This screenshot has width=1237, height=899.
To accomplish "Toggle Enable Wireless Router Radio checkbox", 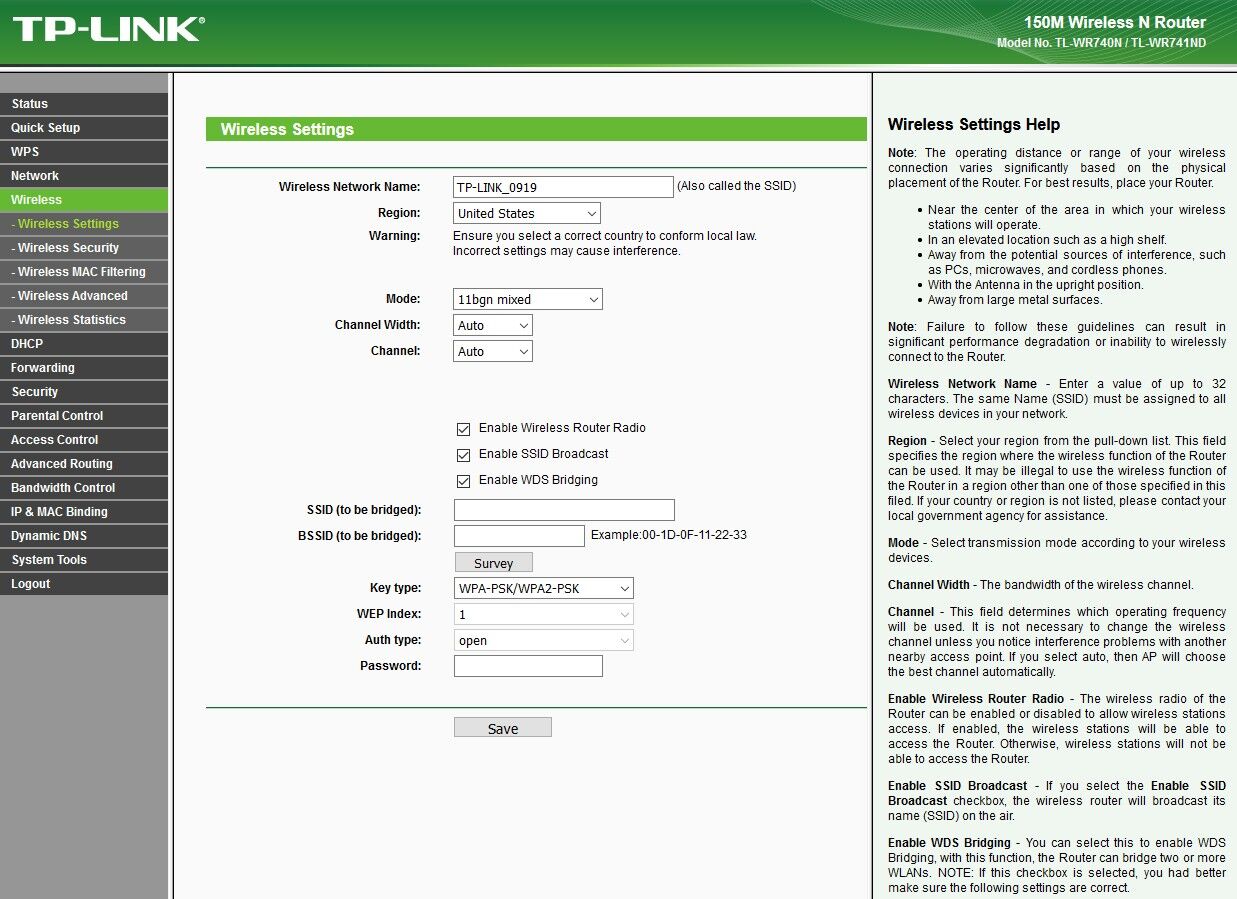I will [463, 429].
